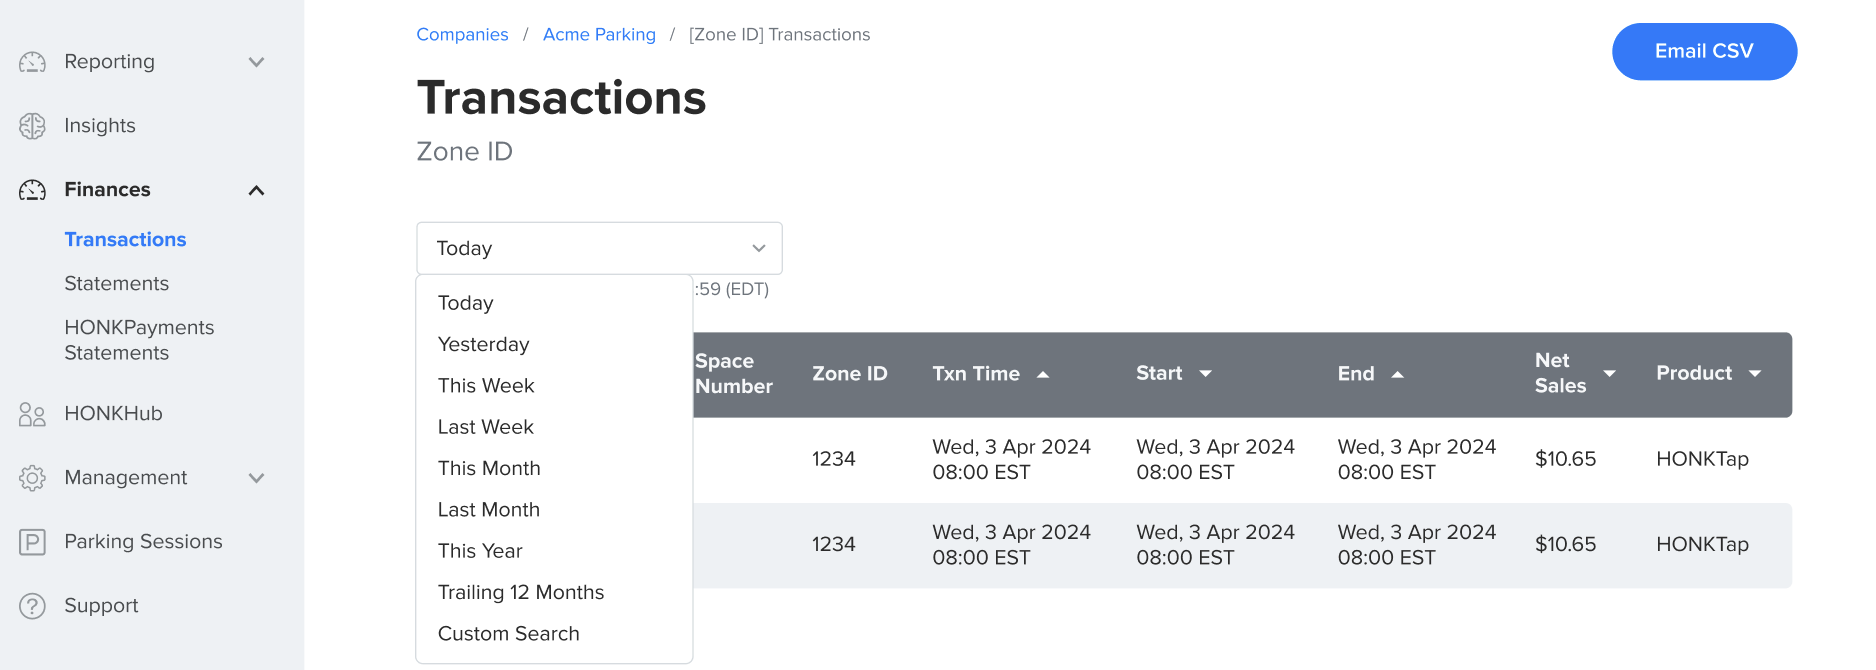Click the Finances gauge icon
The height and width of the screenshot is (670, 1876).
[x=32, y=189]
